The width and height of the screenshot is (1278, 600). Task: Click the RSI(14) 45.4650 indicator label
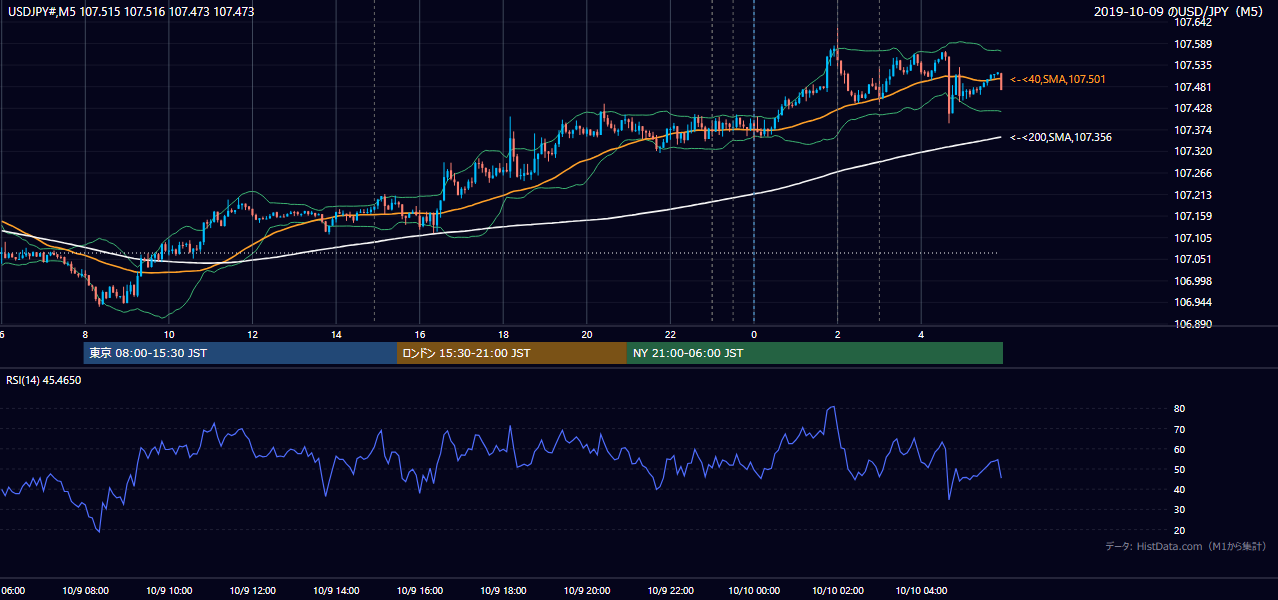coord(44,380)
